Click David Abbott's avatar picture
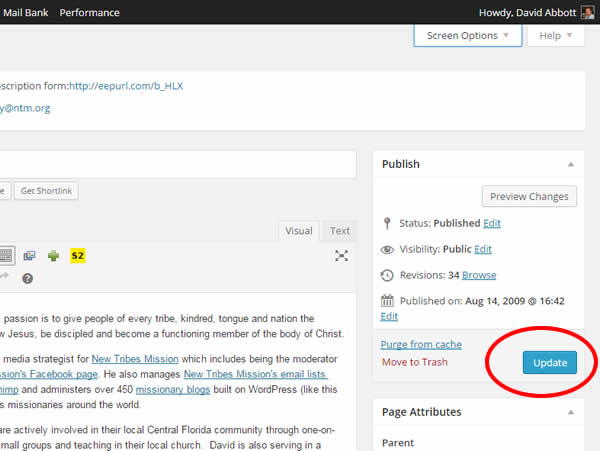The height and width of the screenshot is (451, 600). 587,12
